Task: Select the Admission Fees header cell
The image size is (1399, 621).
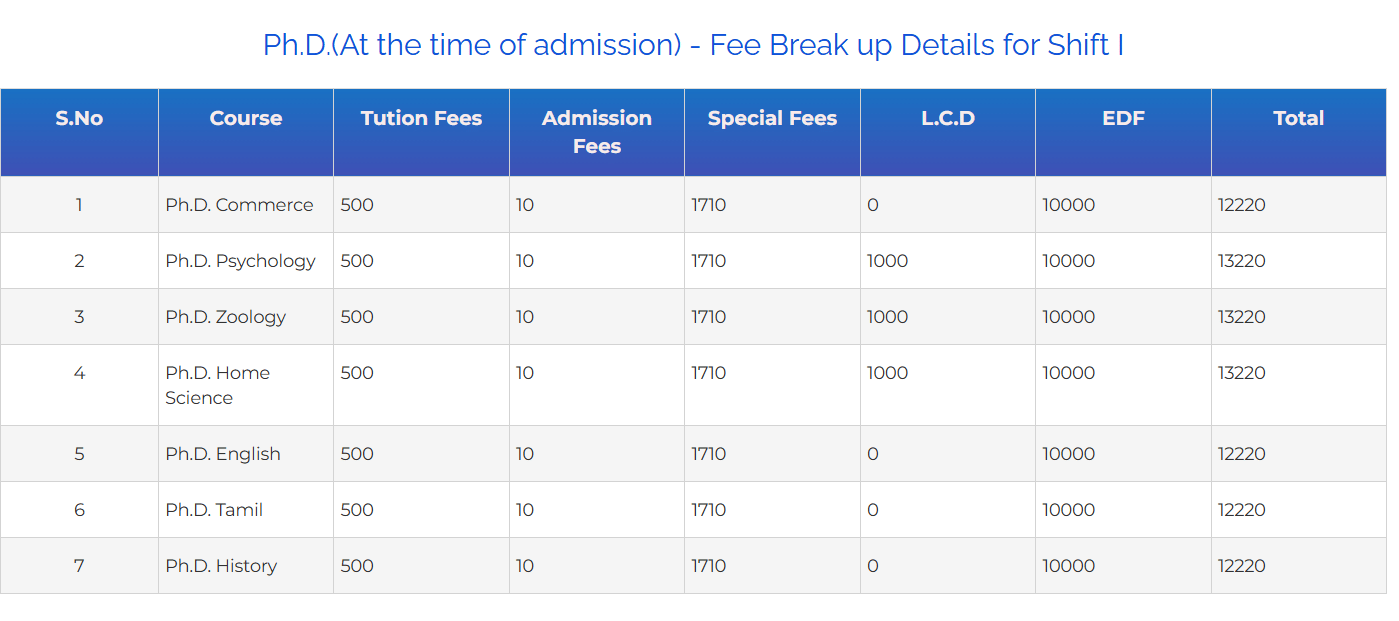Action: pos(597,132)
